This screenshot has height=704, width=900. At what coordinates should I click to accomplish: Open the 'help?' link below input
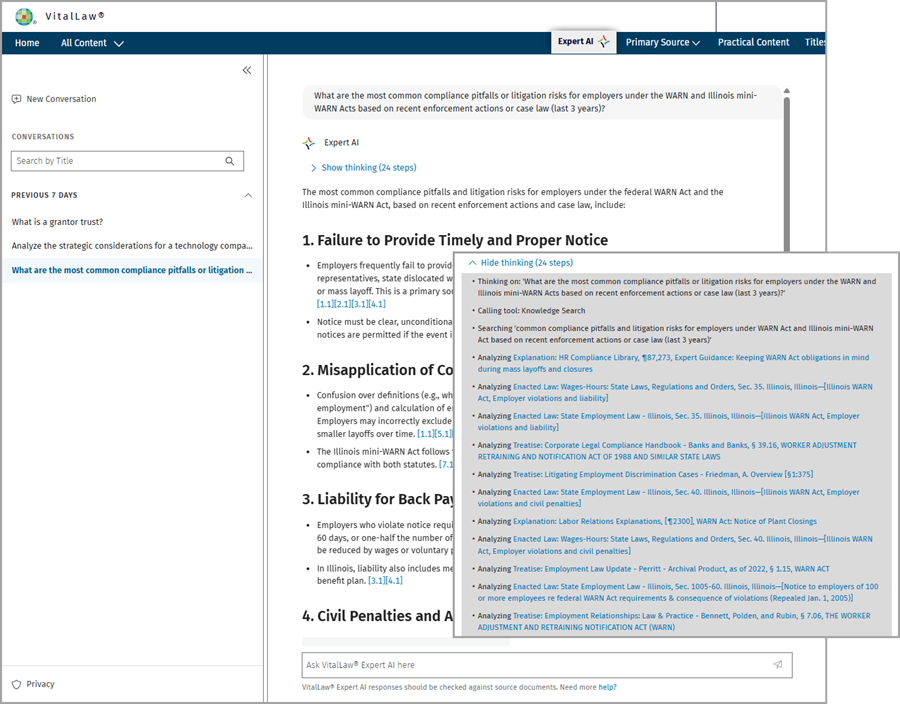coord(607,687)
